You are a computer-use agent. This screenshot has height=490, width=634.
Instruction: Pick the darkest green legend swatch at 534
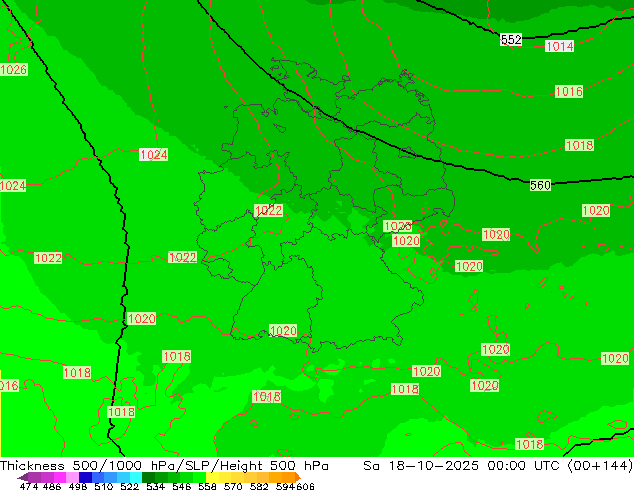point(148,477)
